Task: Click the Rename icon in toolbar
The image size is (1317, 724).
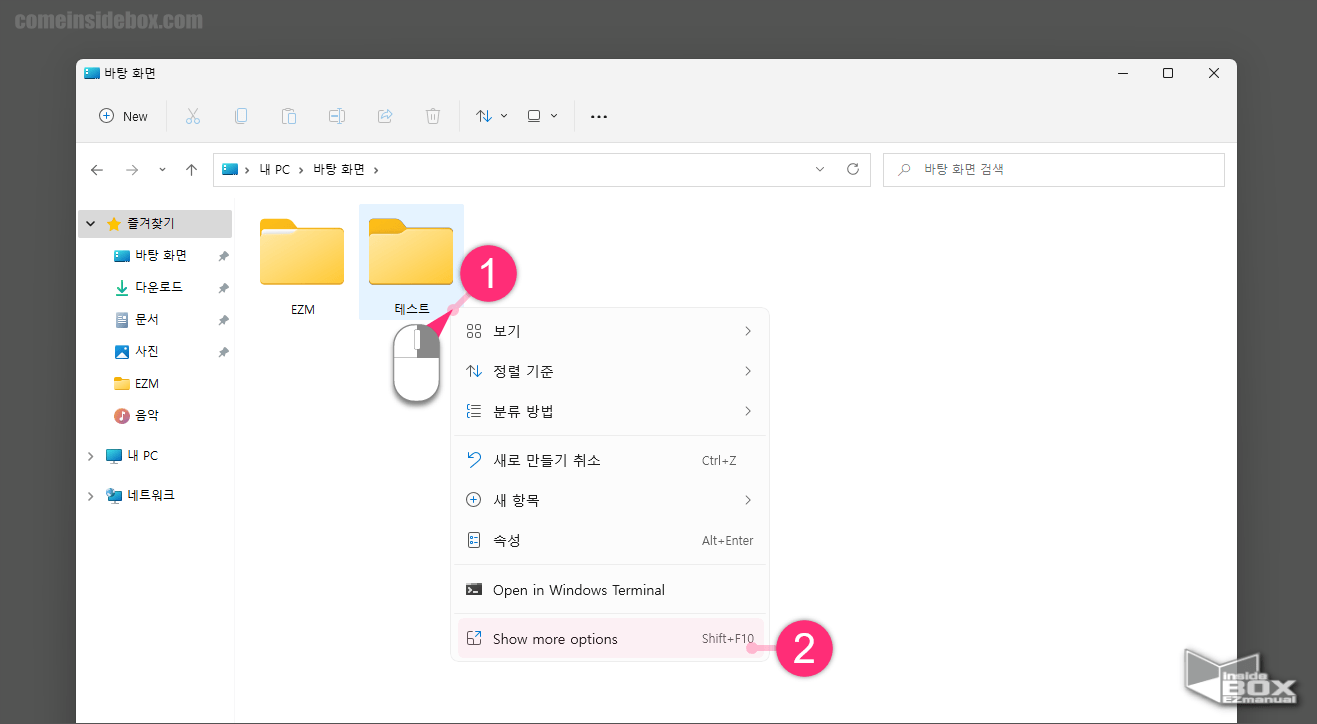Action: click(337, 116)
